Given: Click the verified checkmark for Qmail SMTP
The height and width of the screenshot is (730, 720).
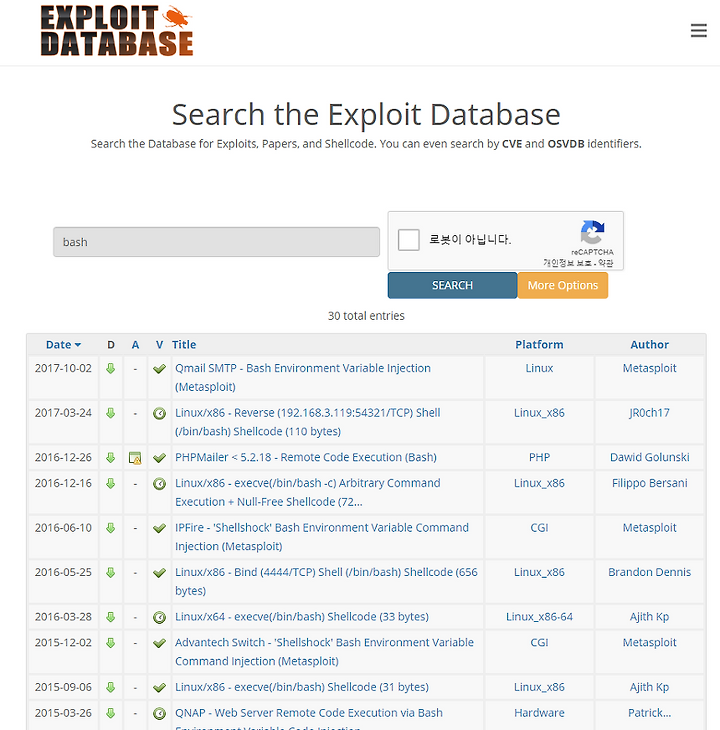Looking at the screenshot, I should coord(159,369).
